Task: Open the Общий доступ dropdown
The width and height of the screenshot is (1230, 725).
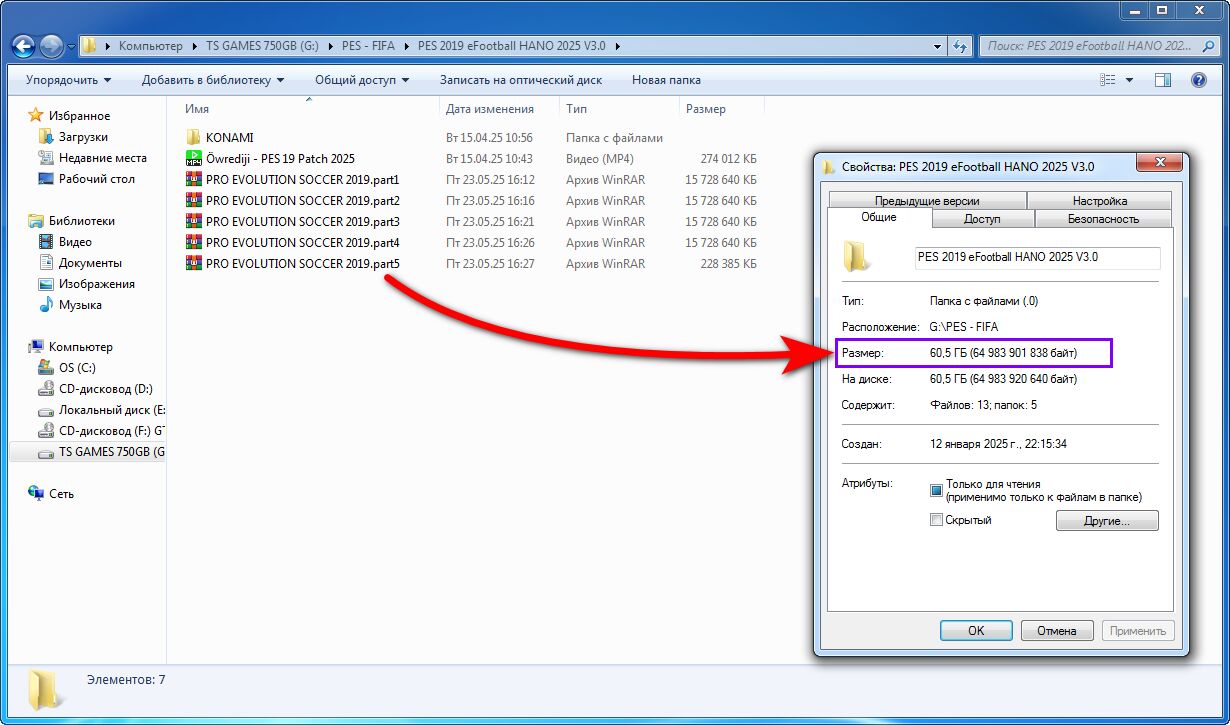Action: pyautogui.click(x=362, y=80)
